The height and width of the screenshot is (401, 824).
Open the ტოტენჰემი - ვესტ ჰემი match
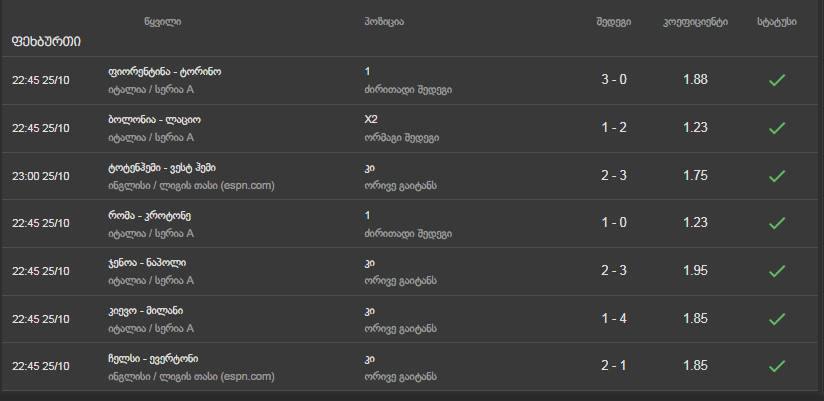click(x=161, y=167)
